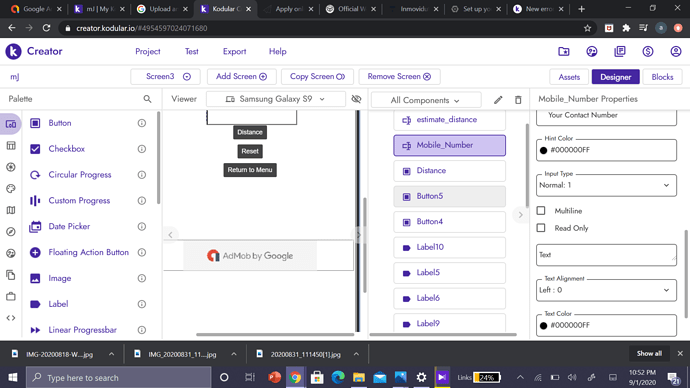This screenshot has width=690, height=388.
Task: Switch to the Blocks view
Action: (x=662, y=77)
